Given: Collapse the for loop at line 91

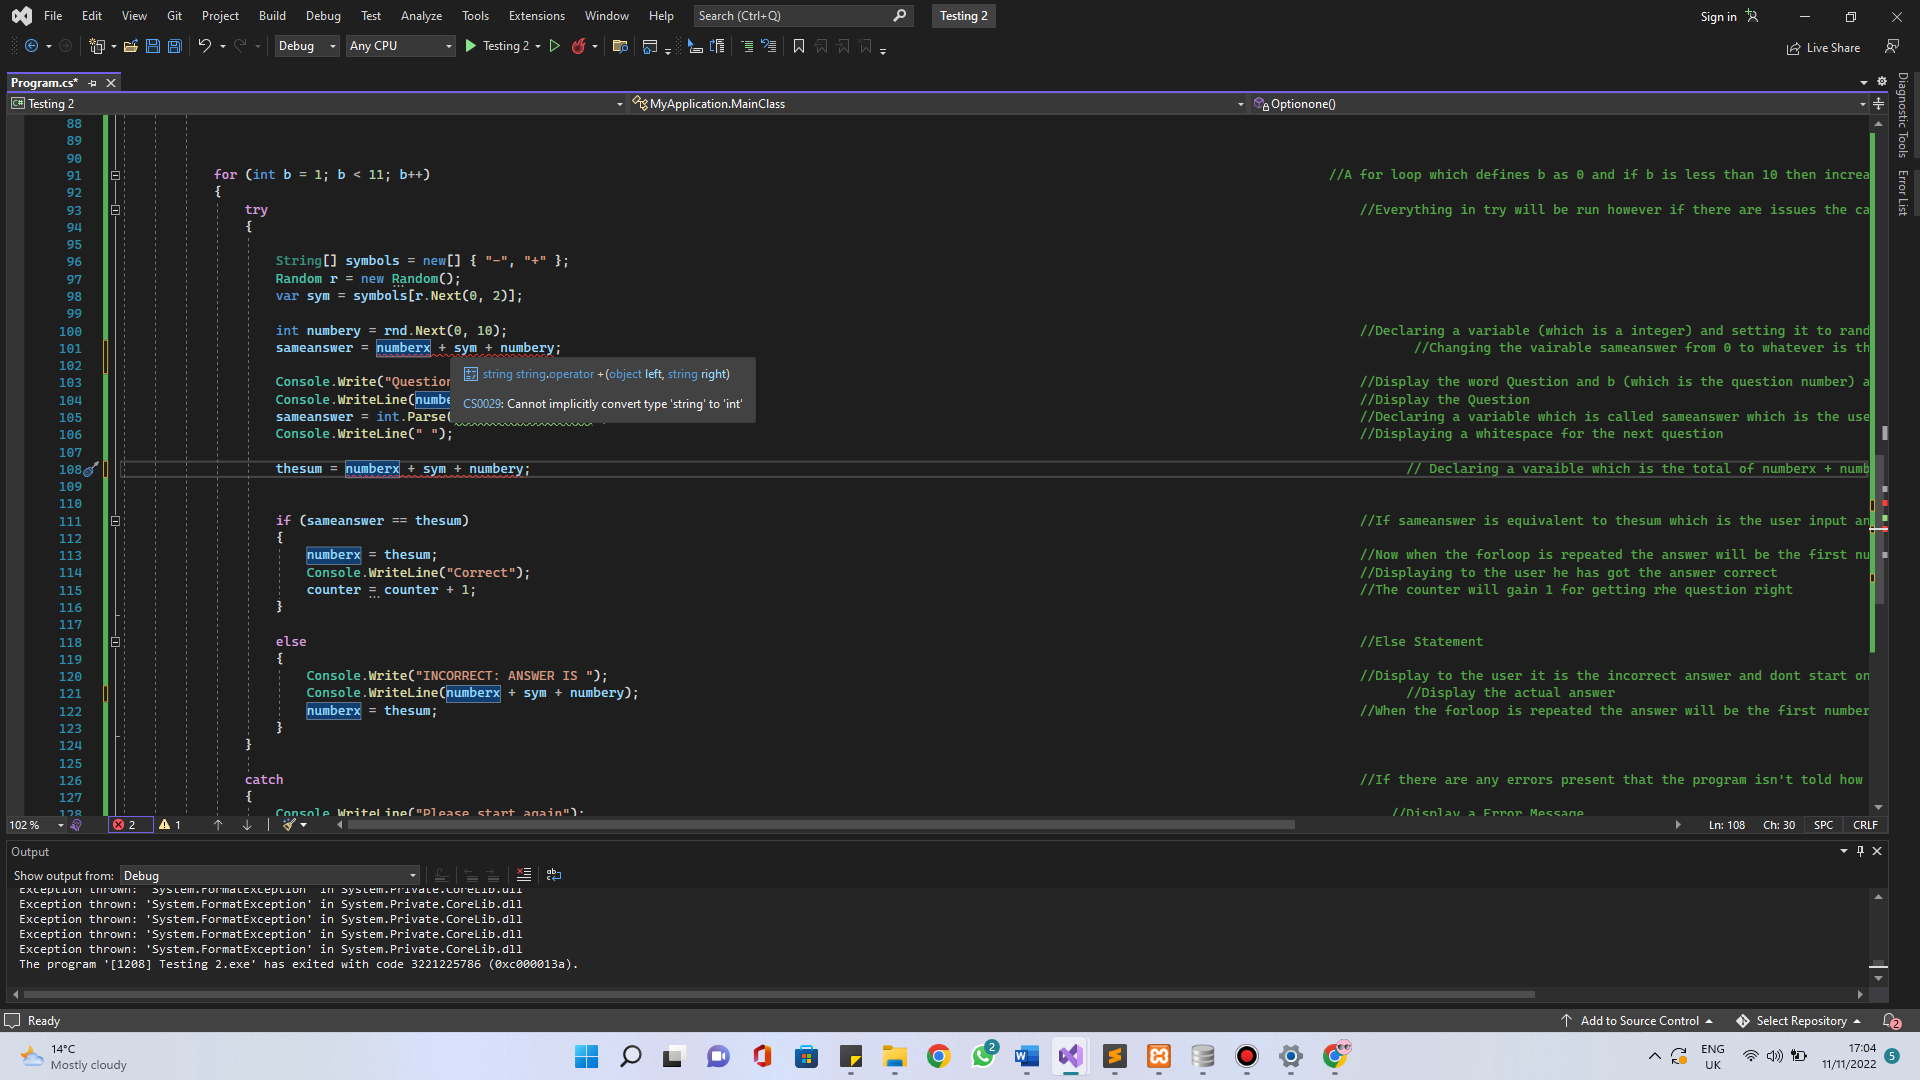Looking at the screenshot, I should pyautogui.click(x=115, y=175).
